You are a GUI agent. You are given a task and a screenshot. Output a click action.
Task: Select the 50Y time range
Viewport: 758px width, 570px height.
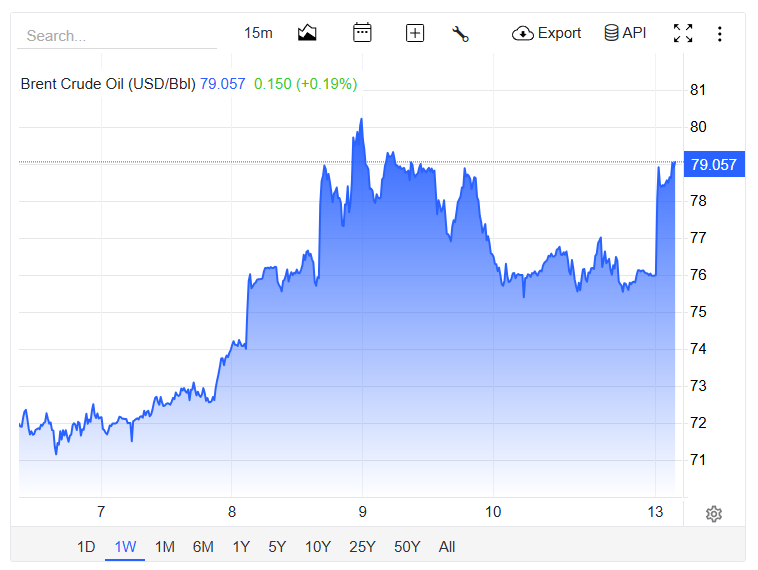click(x=407, y=547)
